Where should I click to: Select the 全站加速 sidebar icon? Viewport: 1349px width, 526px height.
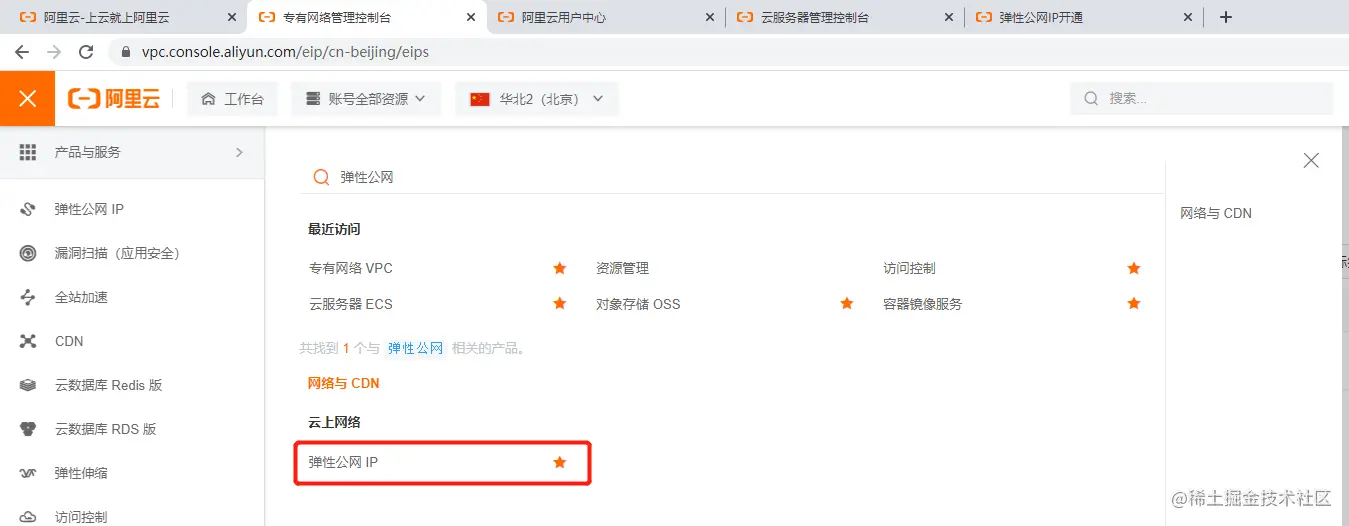point(28,297)
